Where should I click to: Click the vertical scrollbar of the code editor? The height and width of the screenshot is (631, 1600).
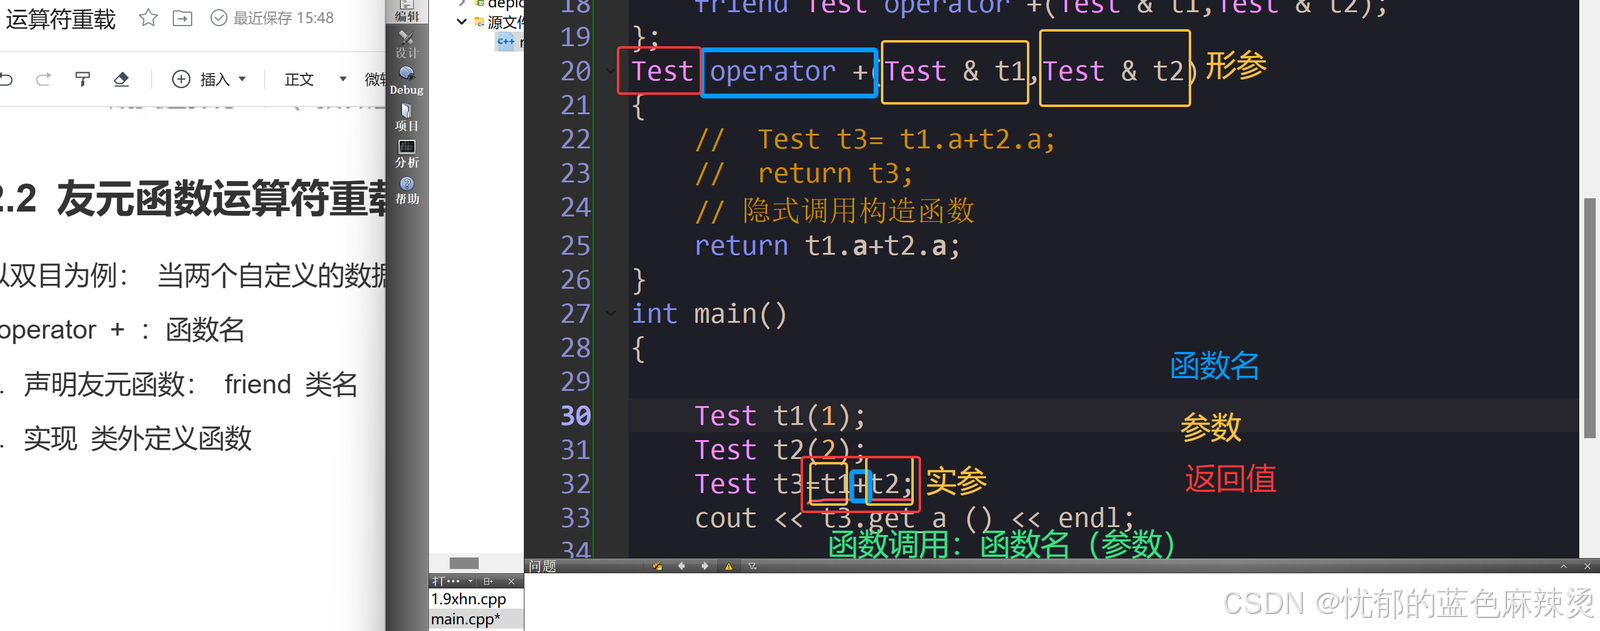tap(1589, 318)
